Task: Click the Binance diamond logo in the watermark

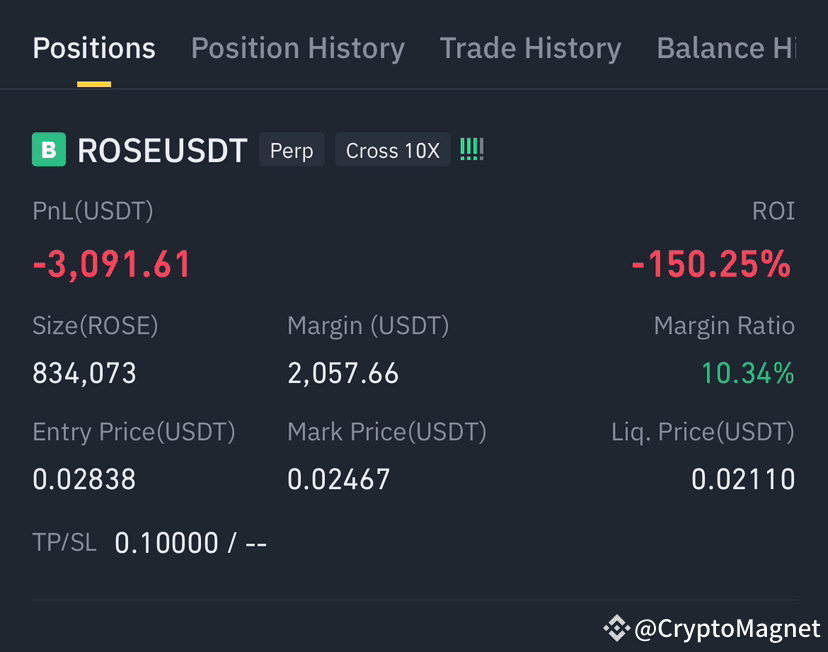Action: coord(615,628)
